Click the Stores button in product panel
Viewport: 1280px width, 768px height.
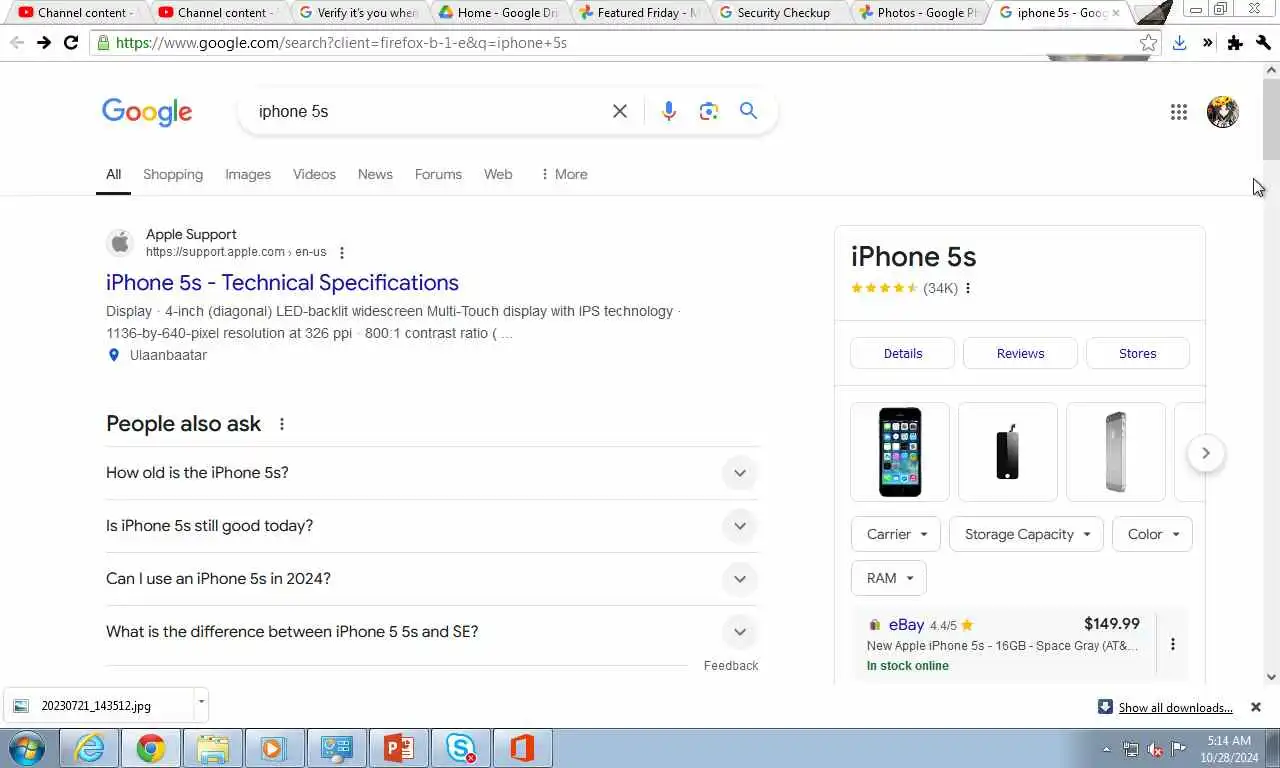pos(1137,353)
